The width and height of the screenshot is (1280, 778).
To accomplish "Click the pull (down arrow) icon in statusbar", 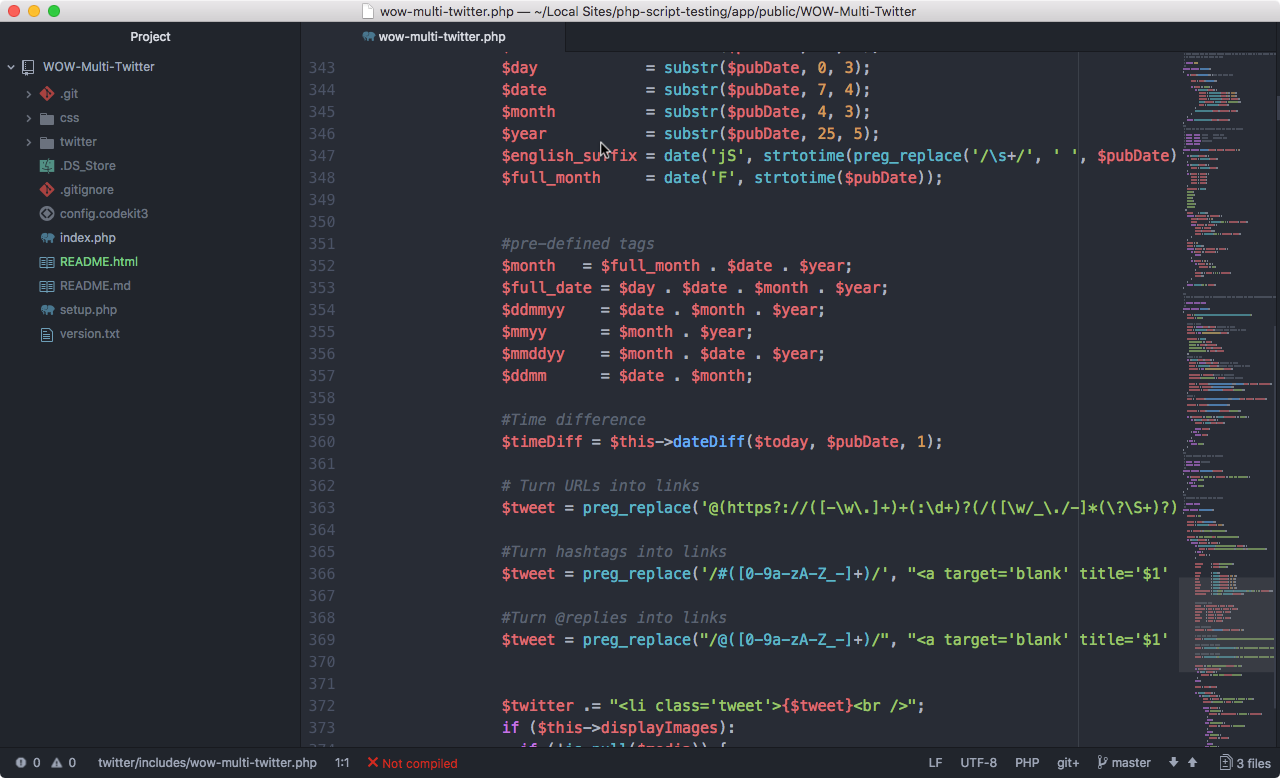I will point(1173,762).
